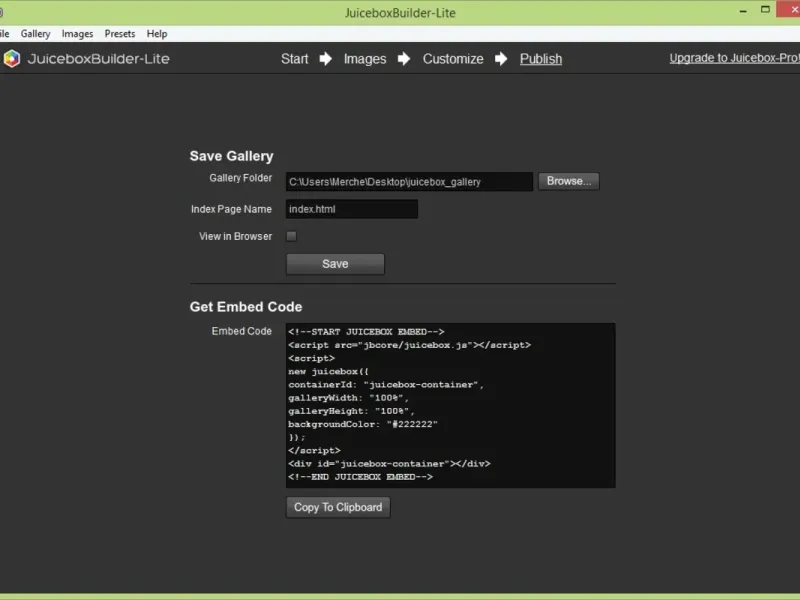Maximize the JuiceboxBuilder-Lite window

(x=765, y=9)
